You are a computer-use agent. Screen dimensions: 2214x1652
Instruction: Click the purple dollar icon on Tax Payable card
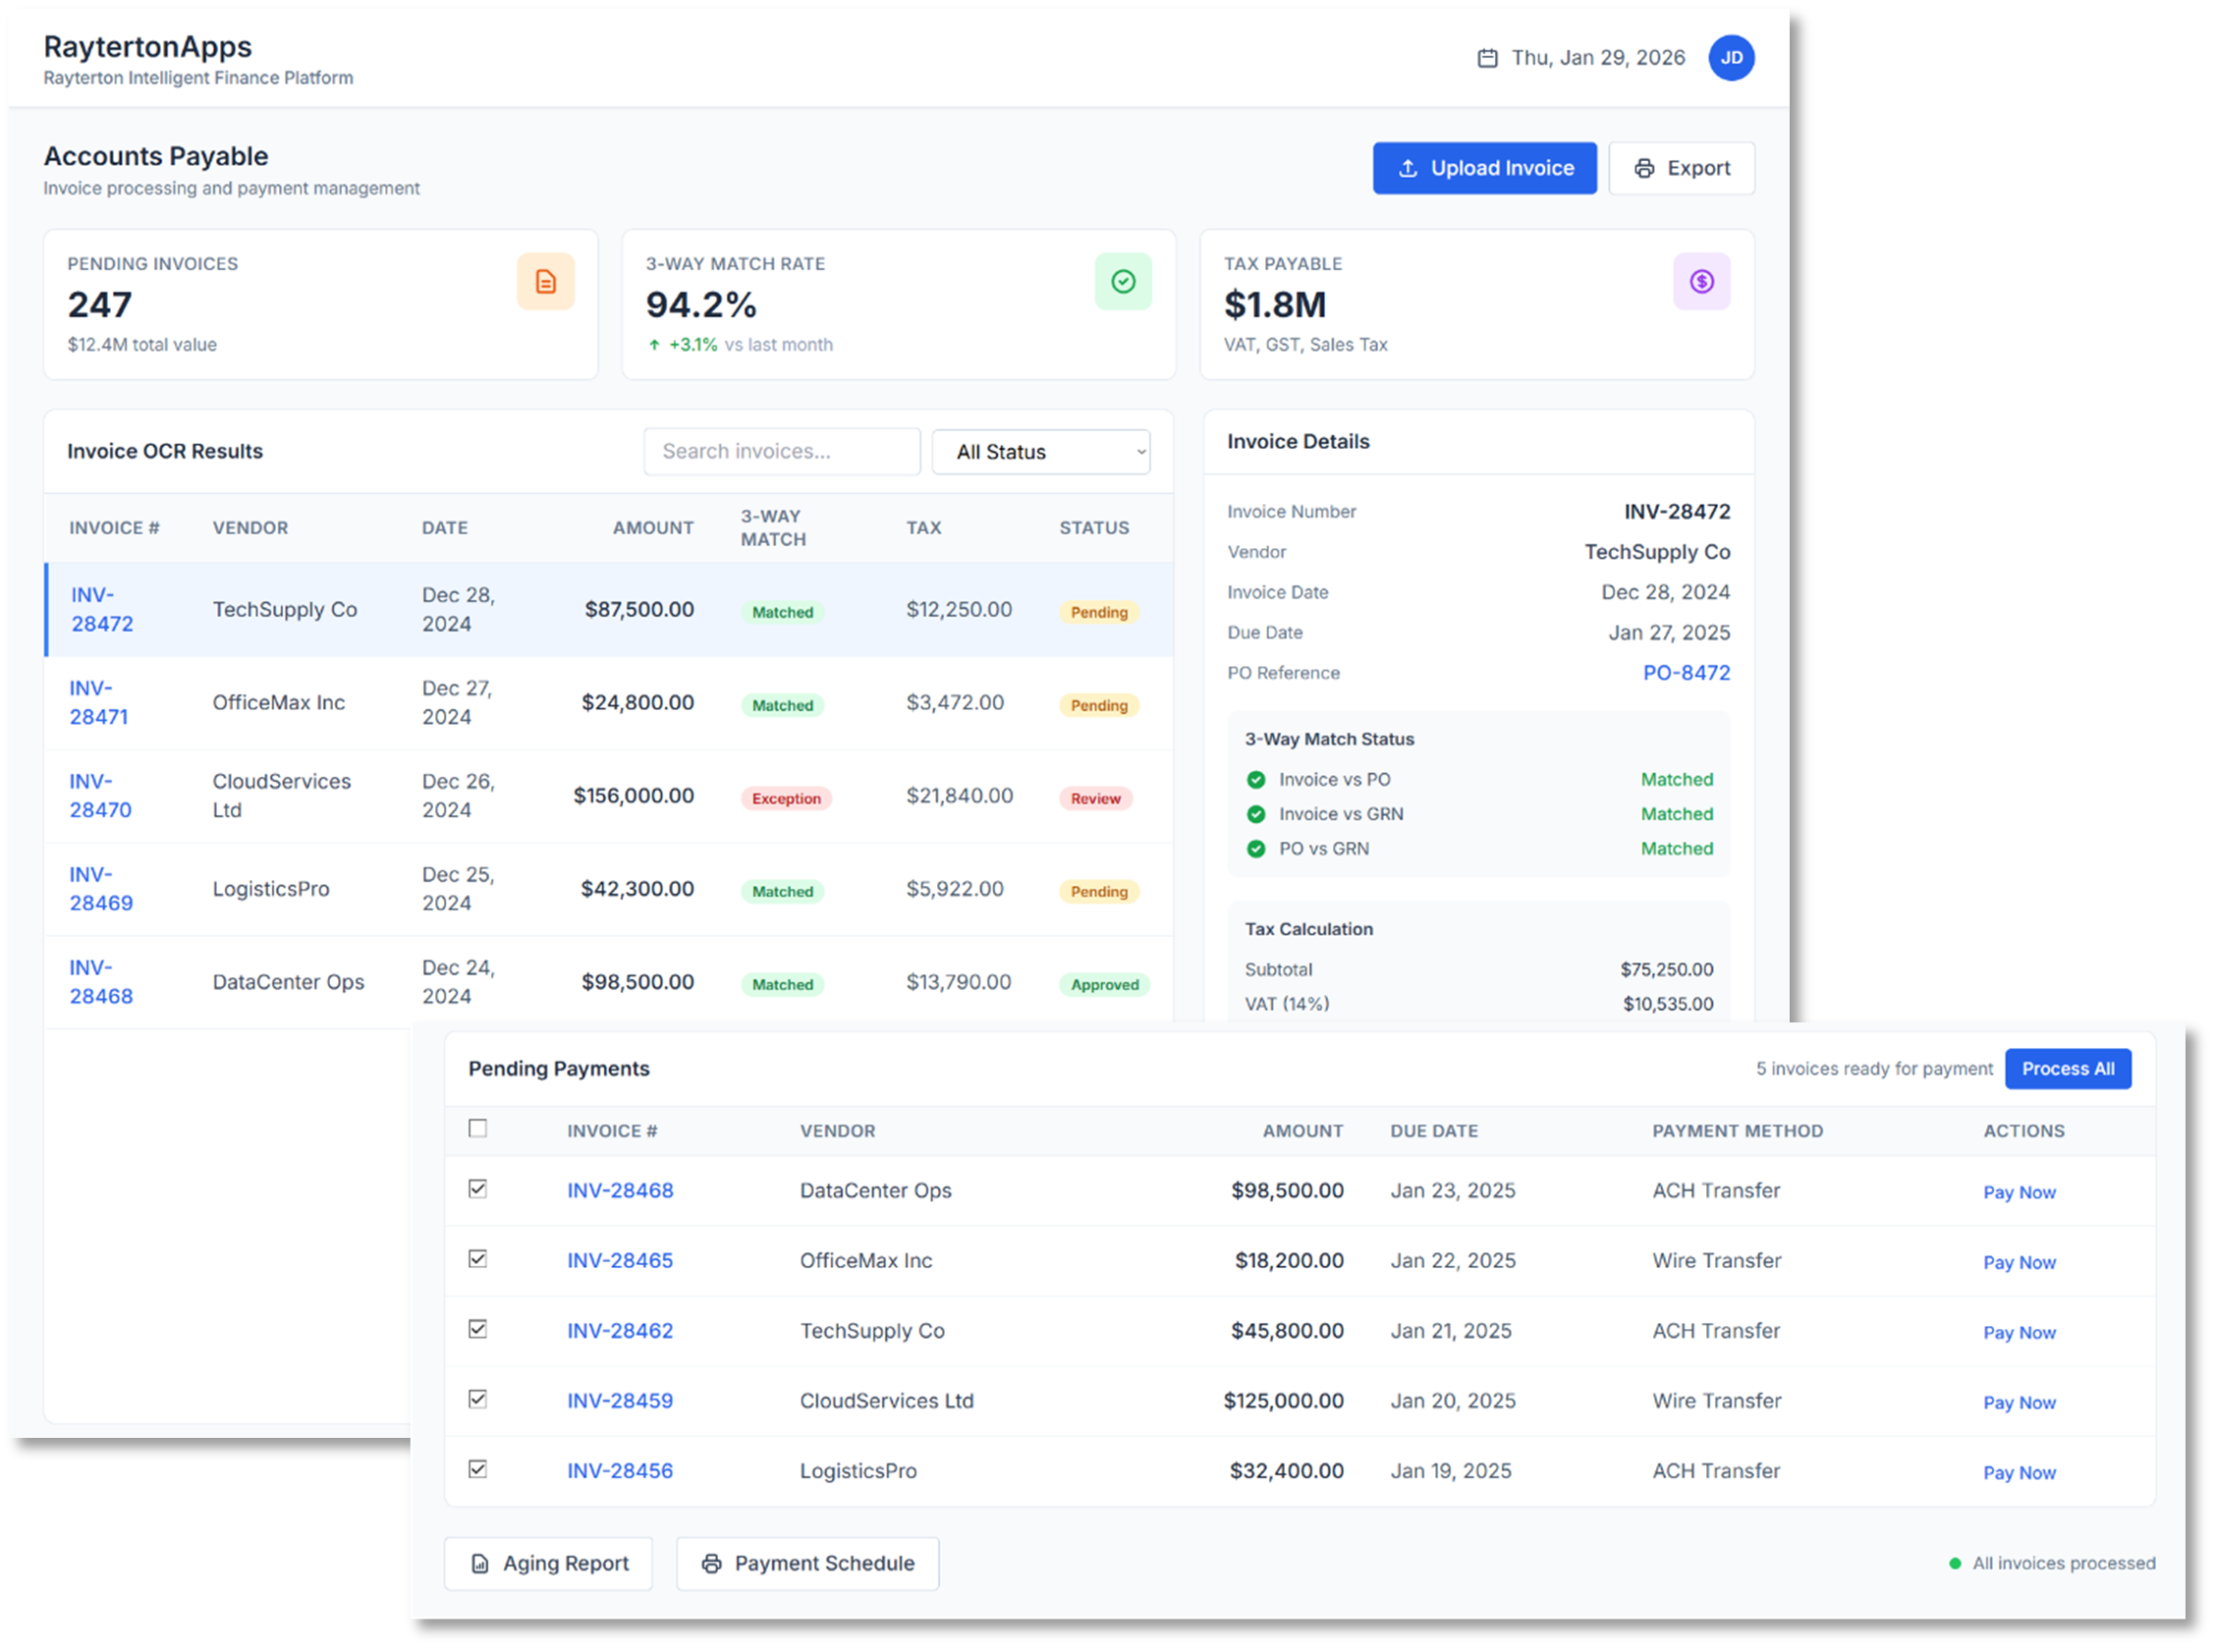tap(1701, 281)
